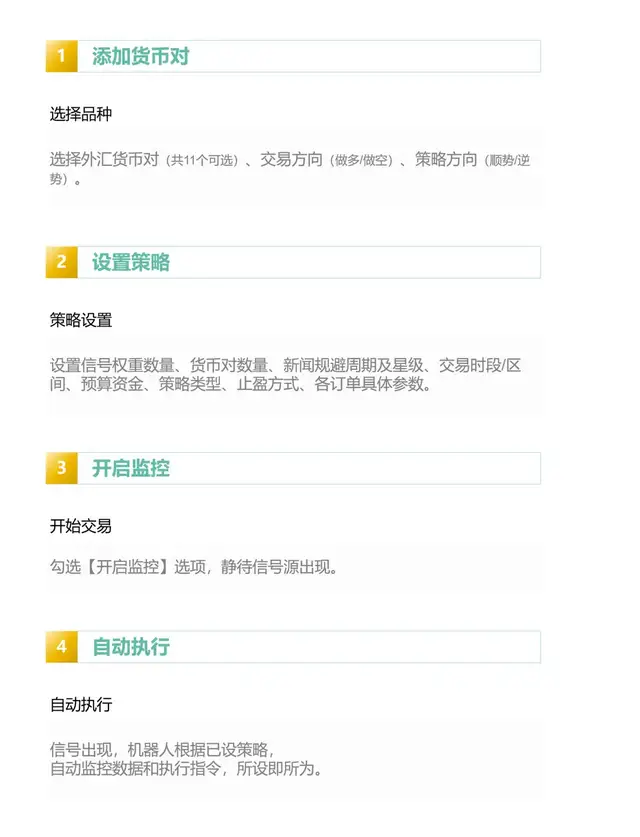The image size is (640, 837).
Task: Click the 信号出现 text in step four
Action: tap(81, 749)
